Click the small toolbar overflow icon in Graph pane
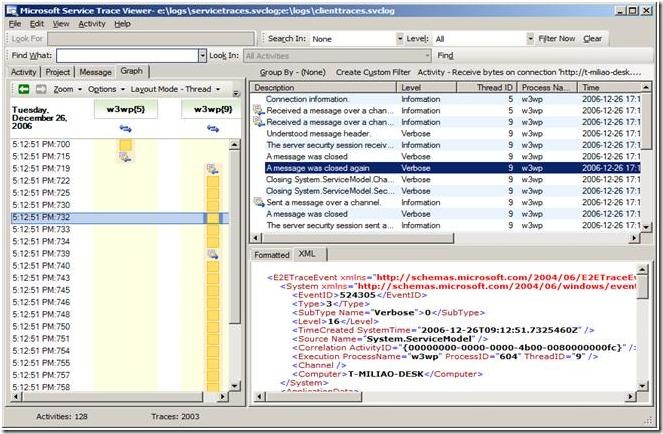This screenshot has width=663, height=434. click(x=236, y=93)
